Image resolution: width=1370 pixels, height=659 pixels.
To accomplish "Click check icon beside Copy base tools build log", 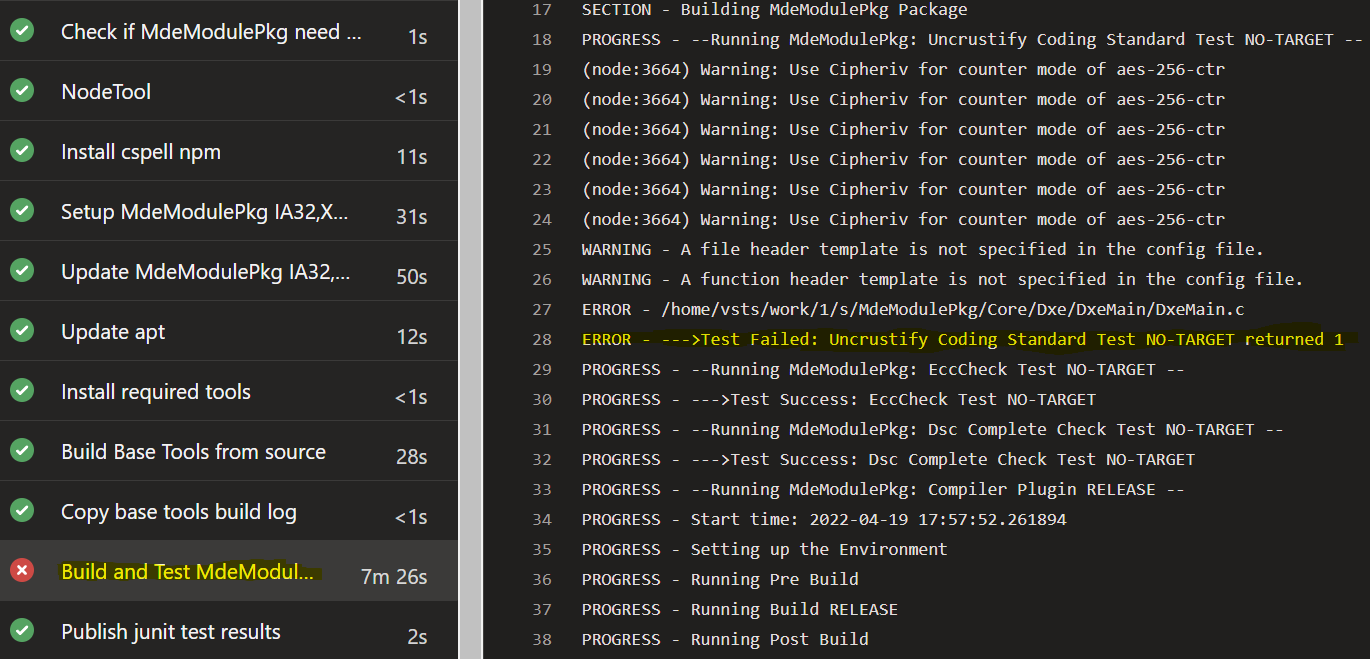I will (x=22, y=511).
